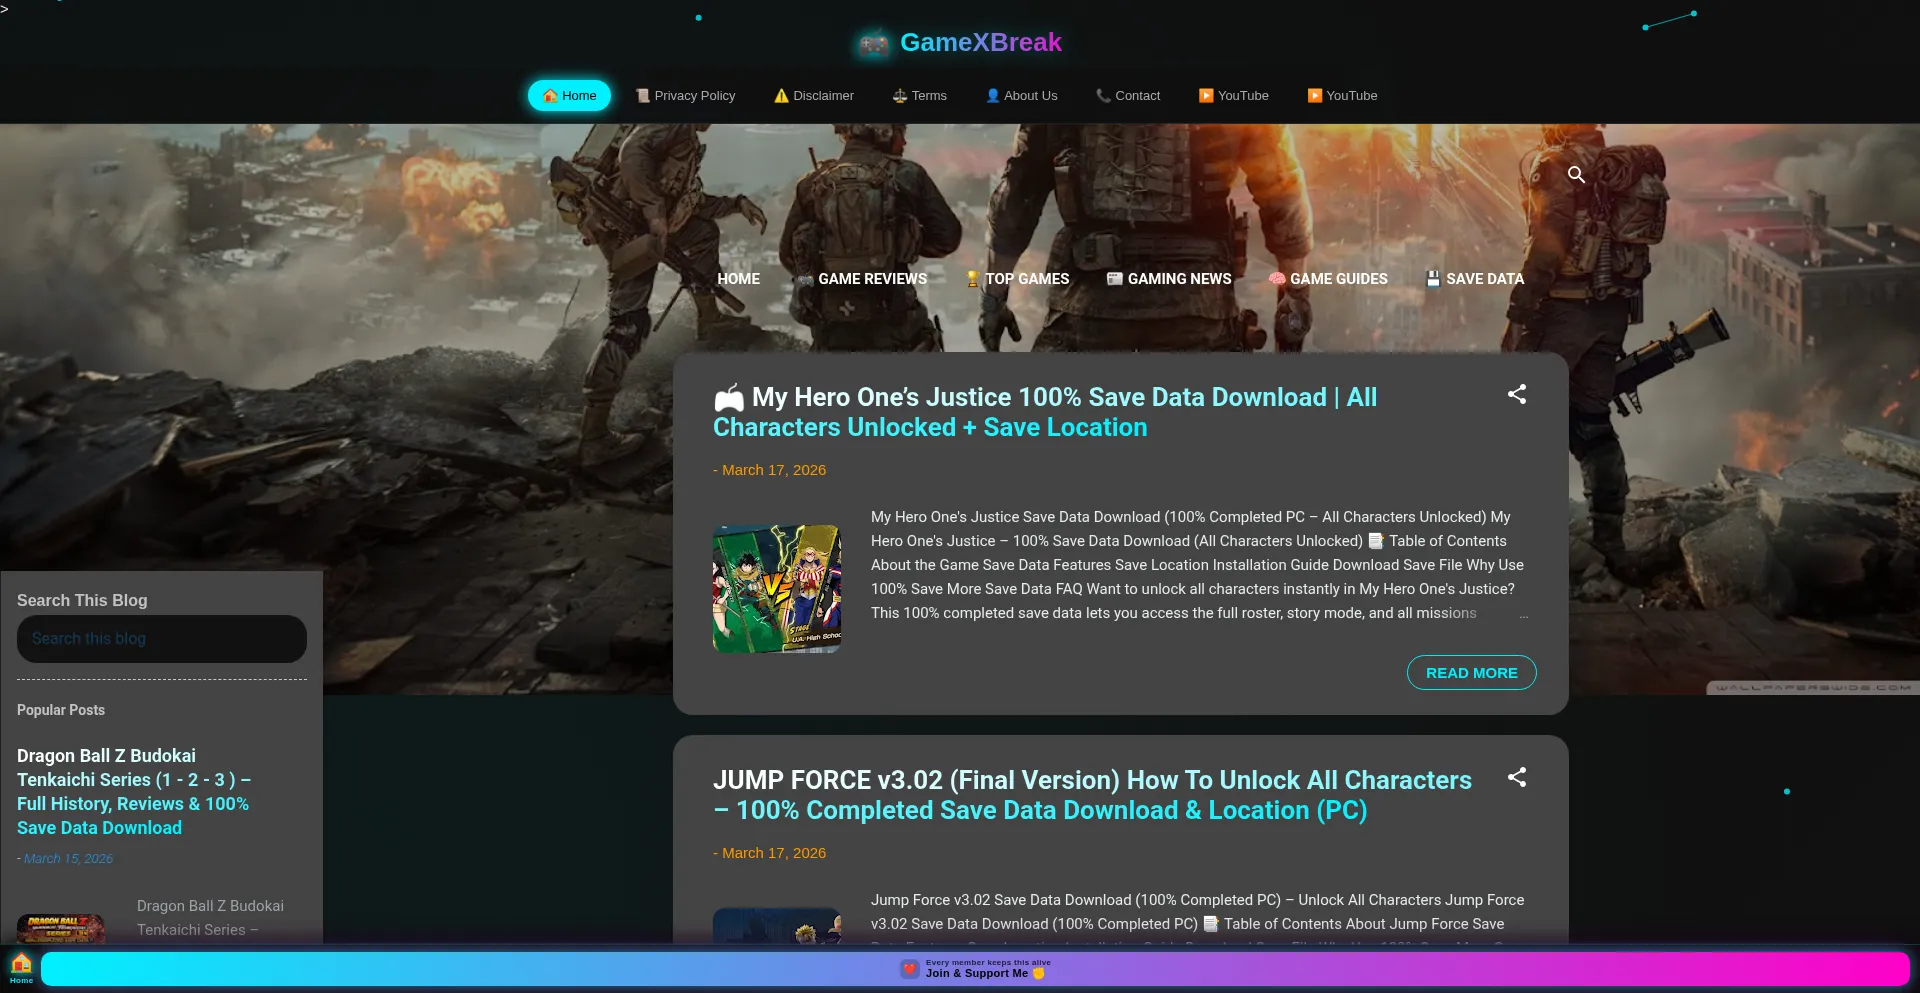Viewport: 1920px width, 993px height.
Task: Click the second YouTube link in navigation
Action: coord(1343,95)
